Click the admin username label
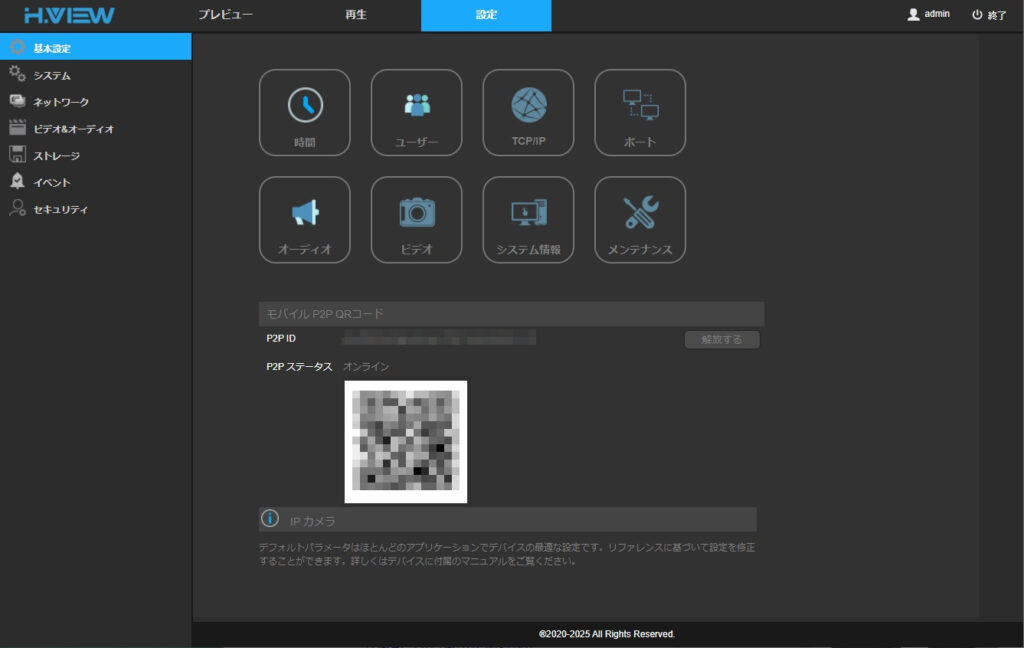The height and width of the screenshot is (648, 1024). [x=936, y=14]
